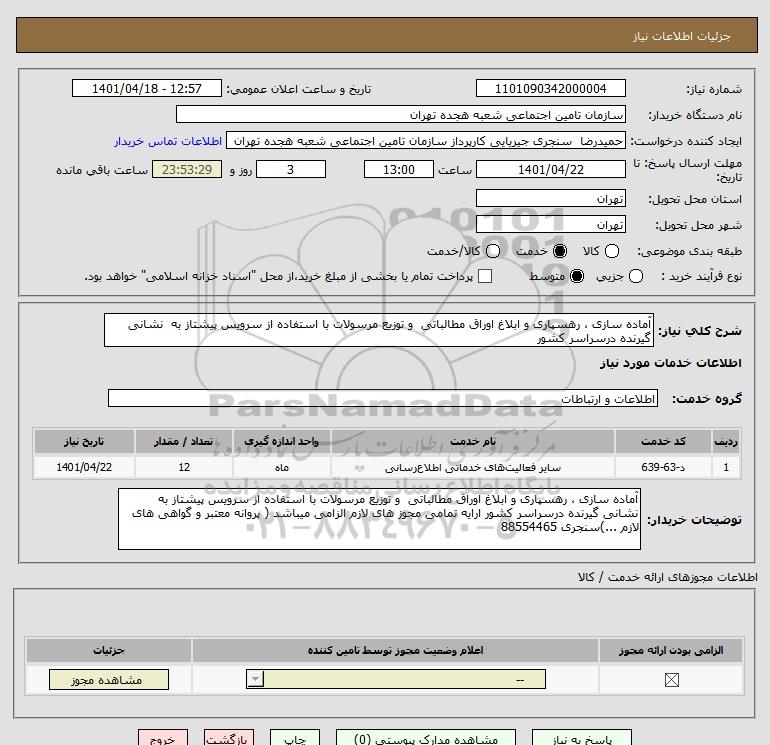The width and height of the screenshot is (770, 745).
Task: Click the چاپ print button
Action: click(295, 738)
